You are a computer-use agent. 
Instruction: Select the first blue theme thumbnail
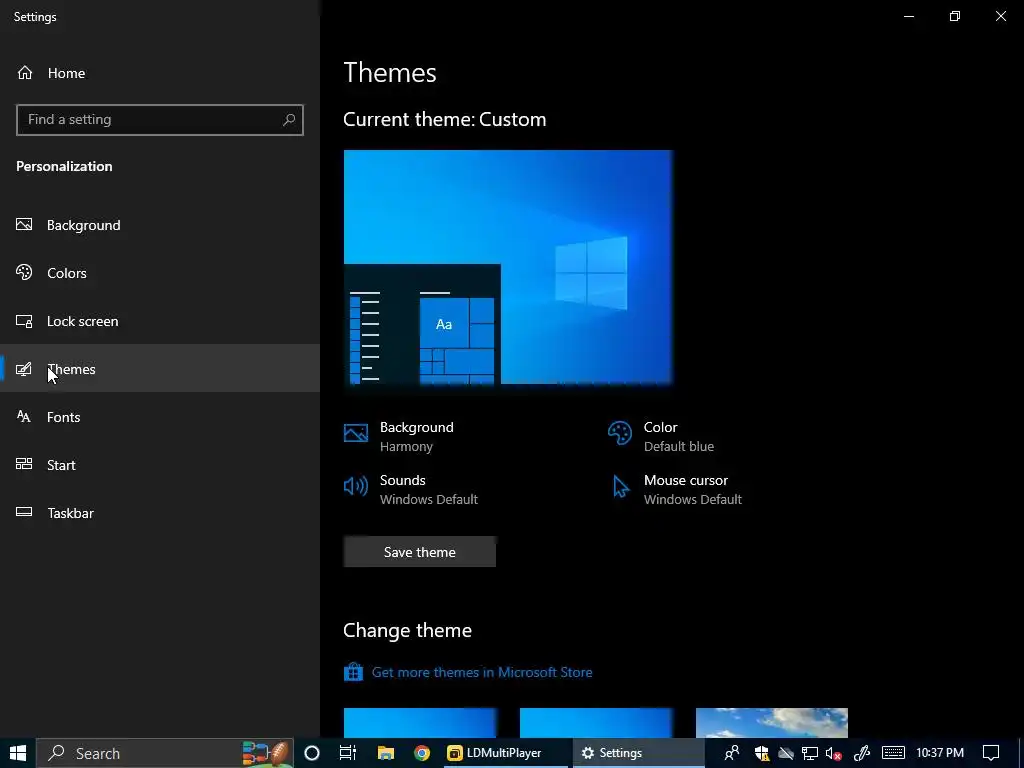(421, 723)
